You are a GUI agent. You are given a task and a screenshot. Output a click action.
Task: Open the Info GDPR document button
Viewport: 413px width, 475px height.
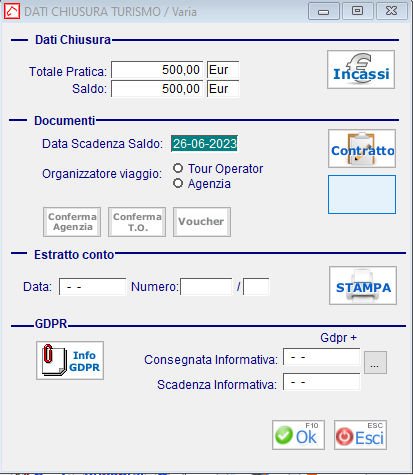click(70, 360)
